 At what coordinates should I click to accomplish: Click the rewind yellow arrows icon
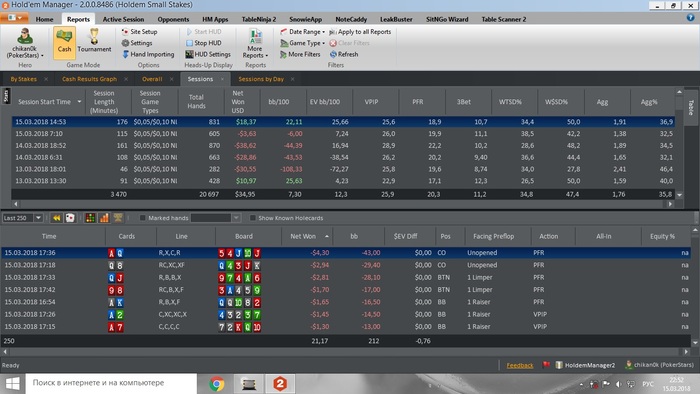56,218
